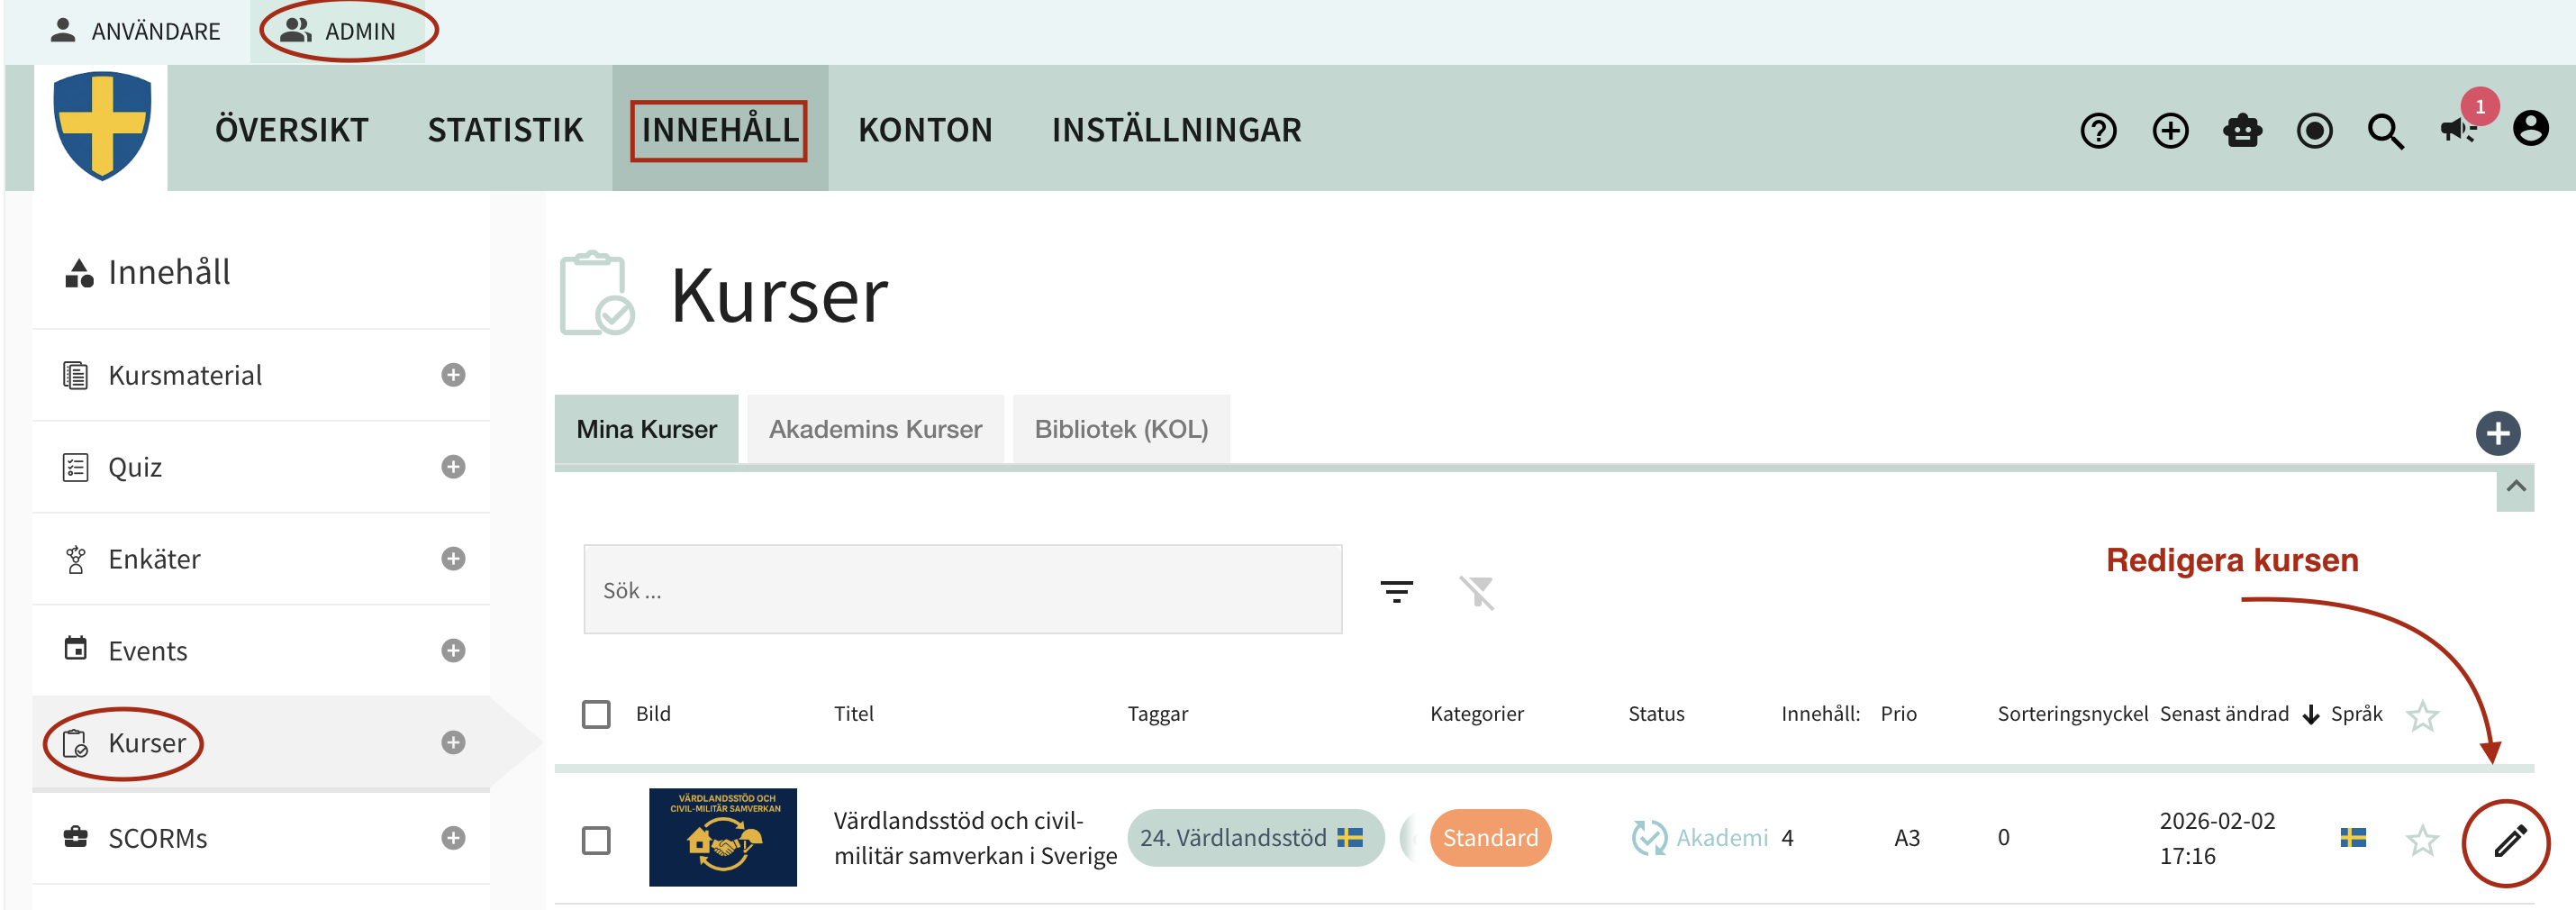This screenshot has height=910, width=2576.
Task: Open the course titled Värdlandsstöd och civil-militär samverkan
Action: [x=975, y=838]
